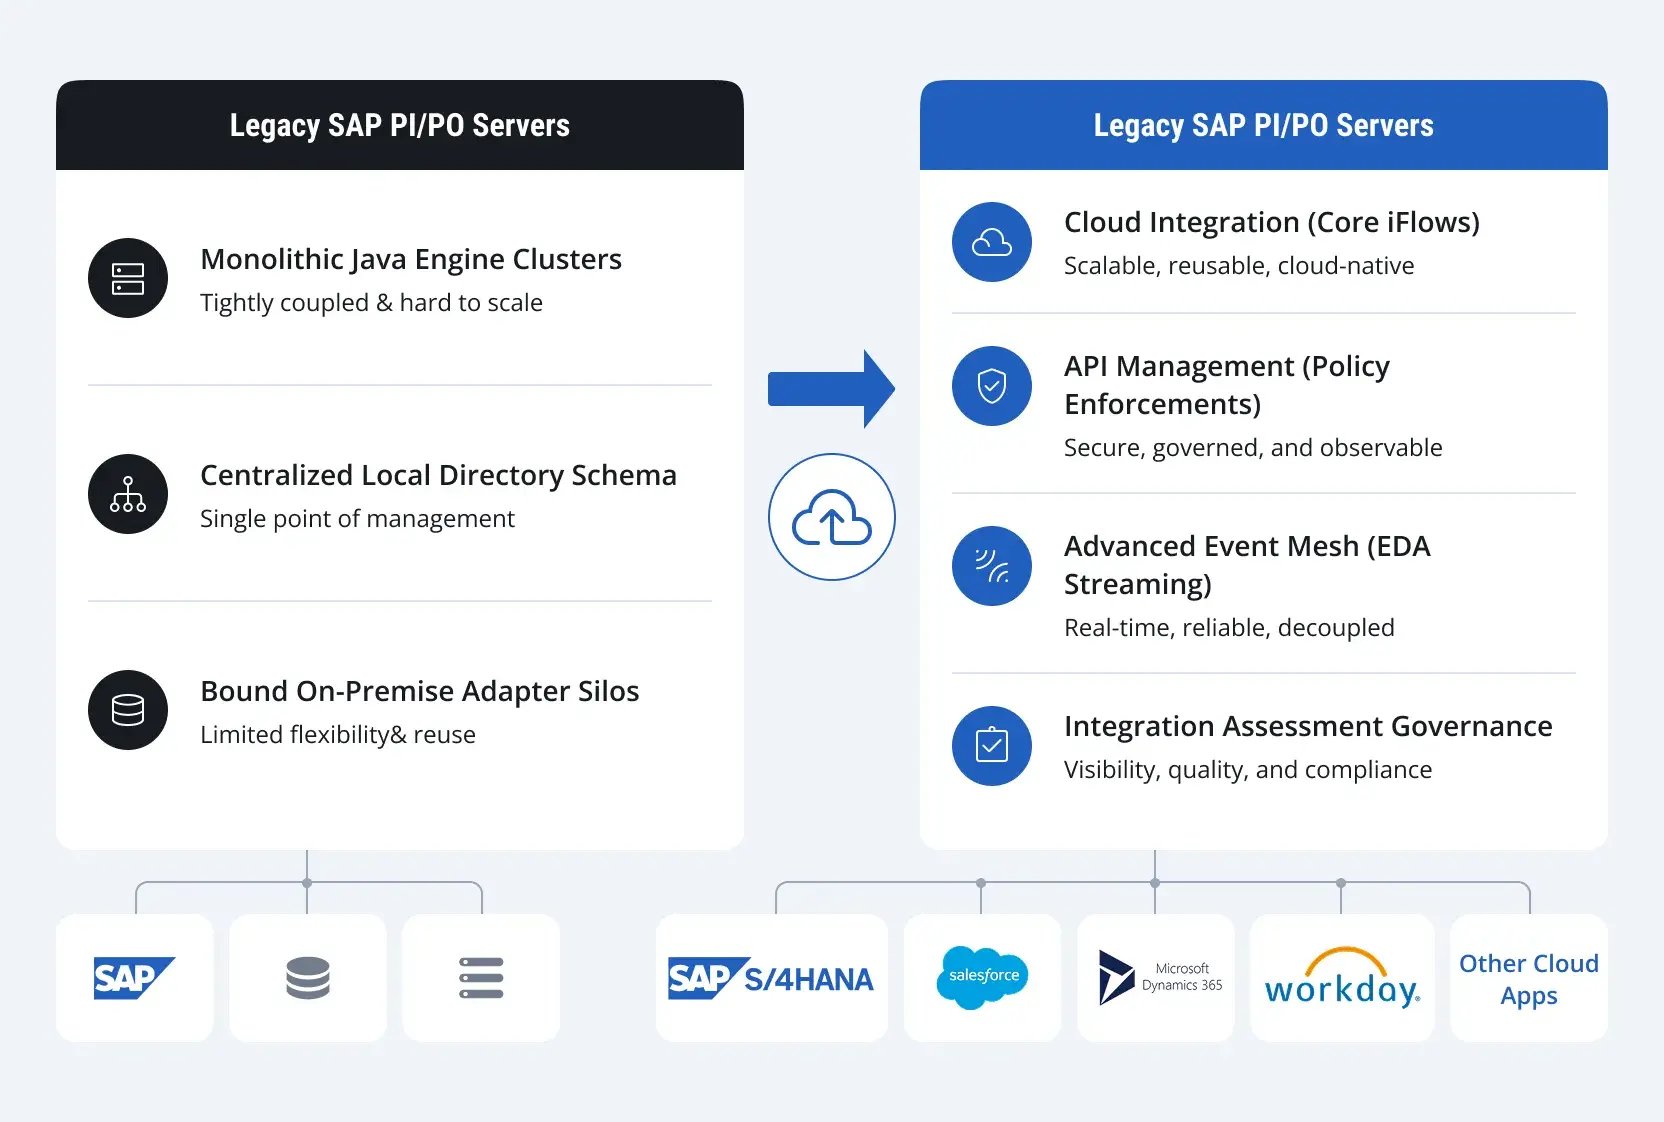The height and width of the screenshot is (1122, 1664).
Task: Click the text Secure, governed, and observable
Action: (x=1253, y=447)
